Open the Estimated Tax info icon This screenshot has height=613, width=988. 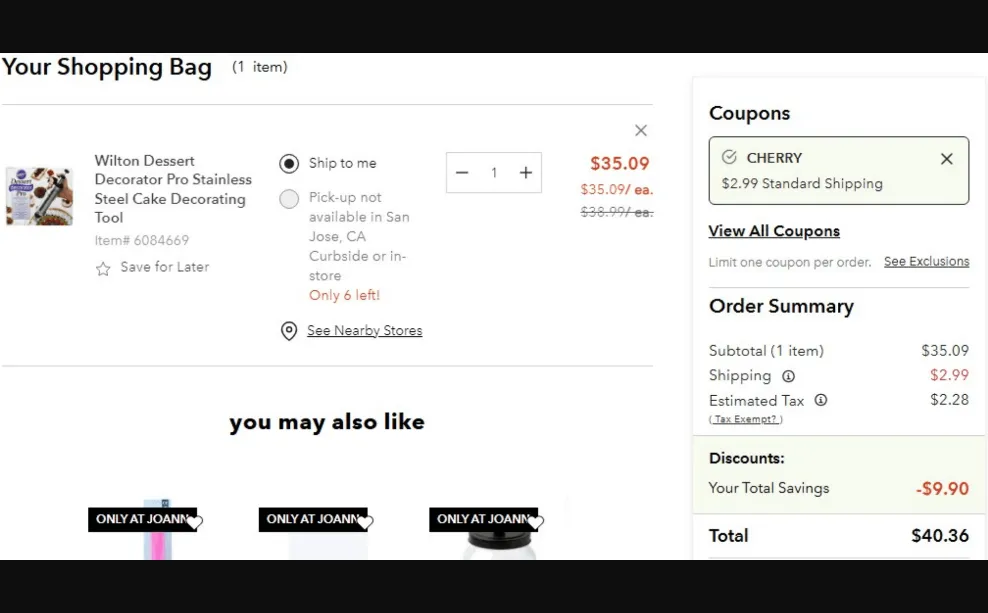coord(820,400)
